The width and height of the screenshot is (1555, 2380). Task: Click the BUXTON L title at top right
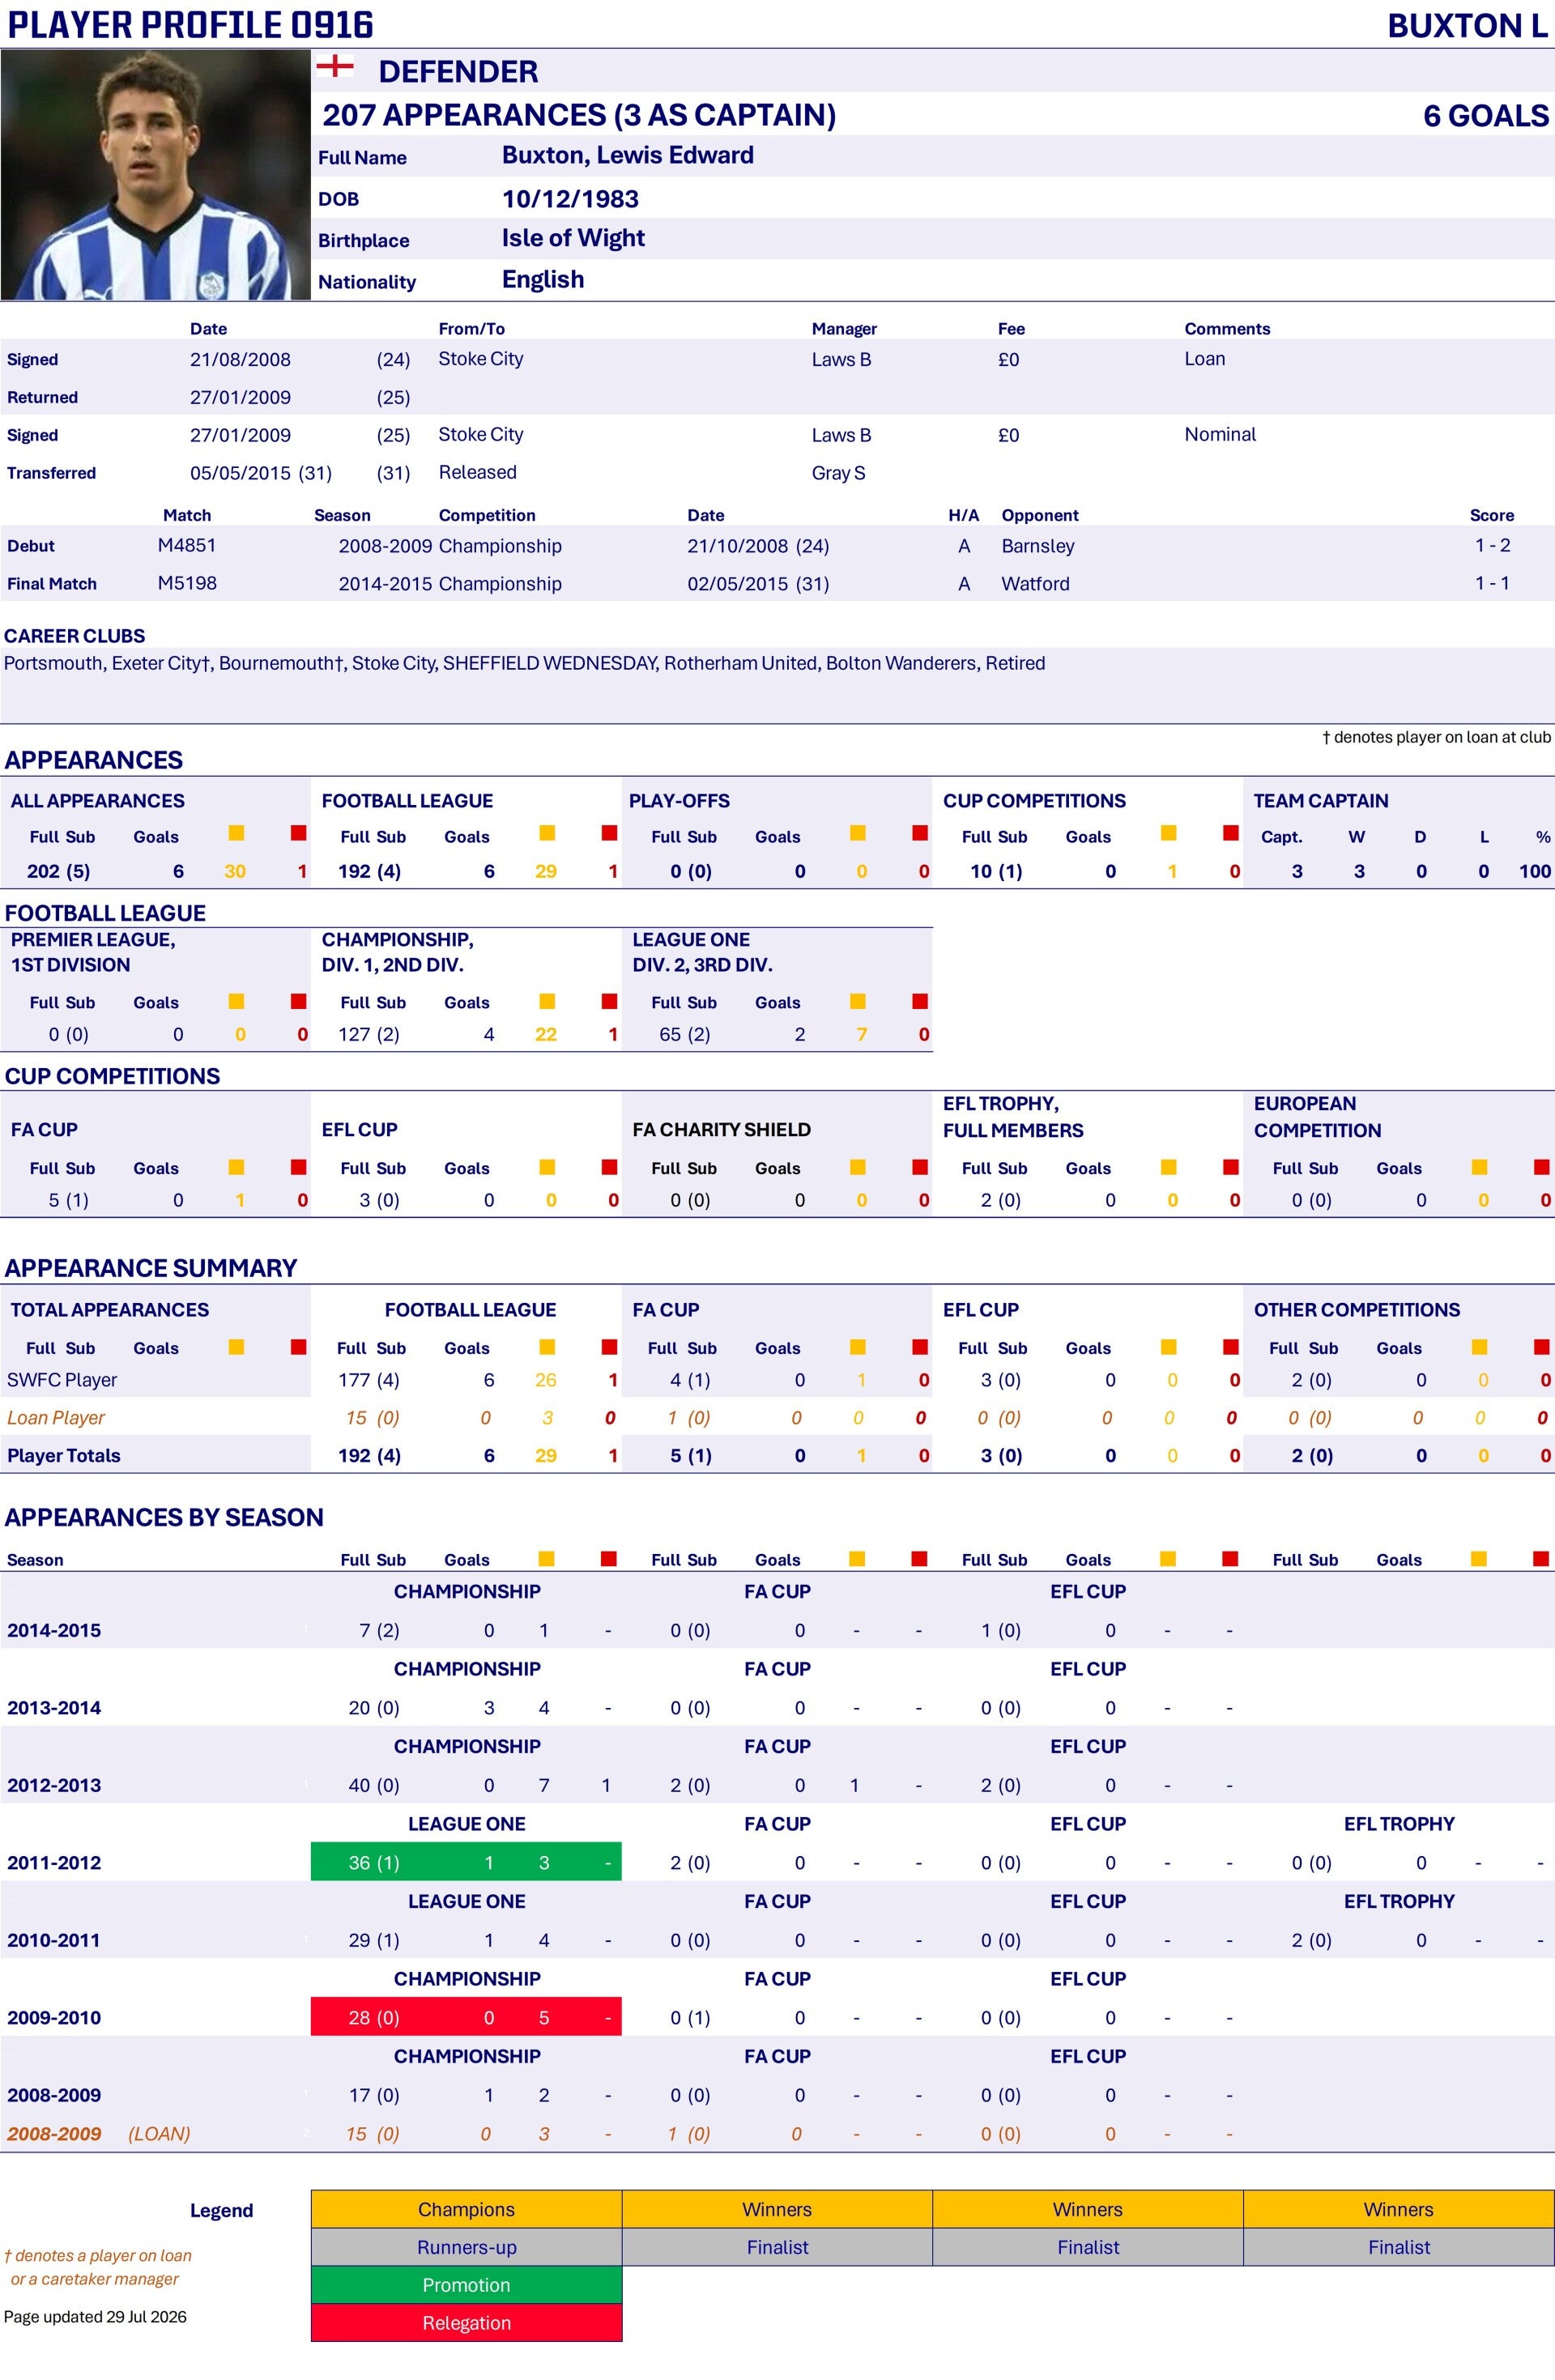tap(1468, 26)
